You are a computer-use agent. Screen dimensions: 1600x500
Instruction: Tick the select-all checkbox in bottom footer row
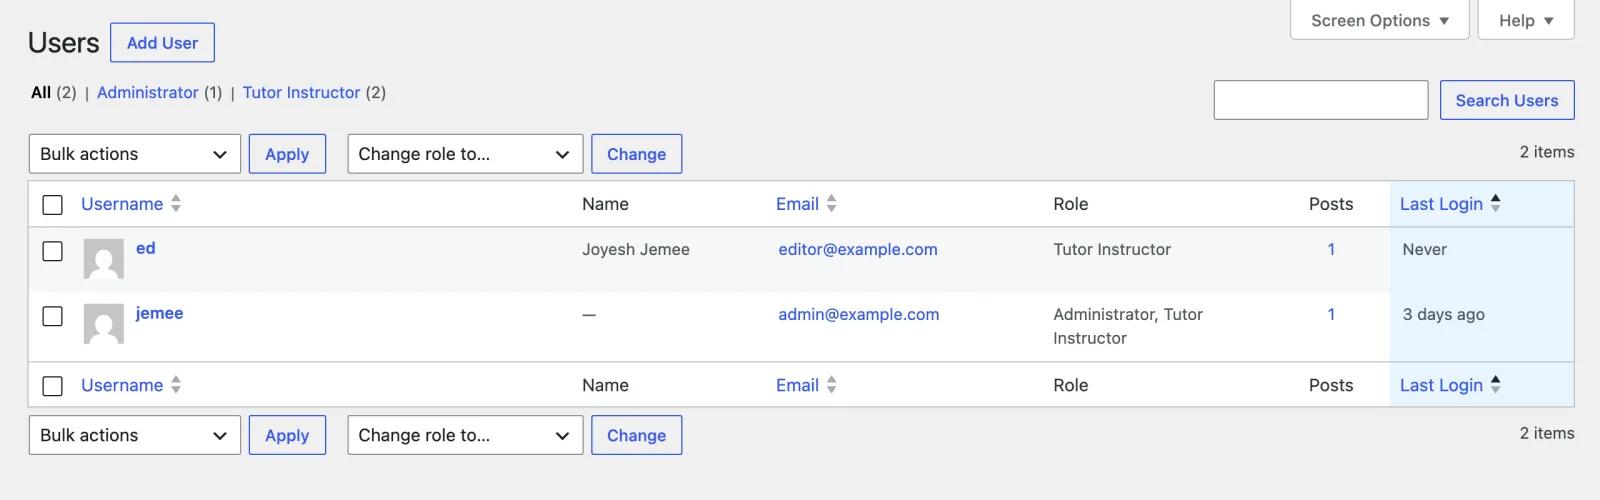pos(53,386)
